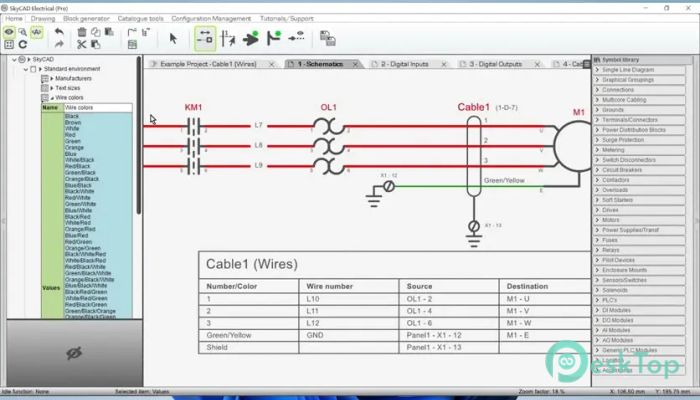This screenshot has height=400, width=700.
Task: Click the OL1 overload label
Action: click(329, 108)
